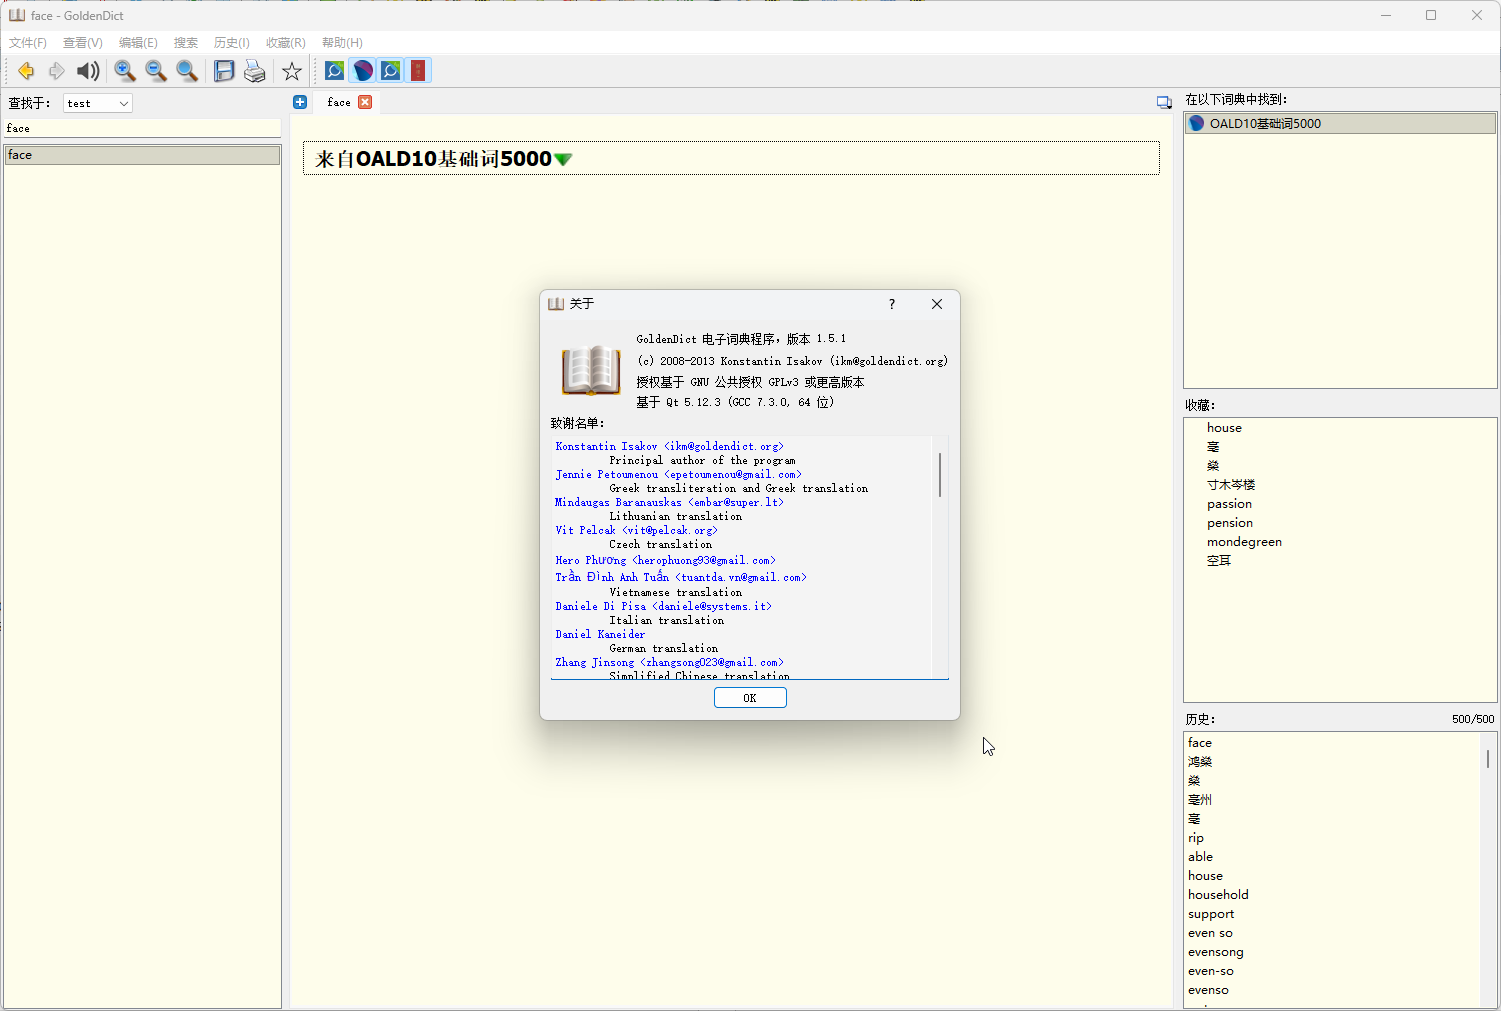Viewport: 1501px width, 1011px height.
Task: Toggle the blue sphere OALD dictionary button
Action: [363, 71]
